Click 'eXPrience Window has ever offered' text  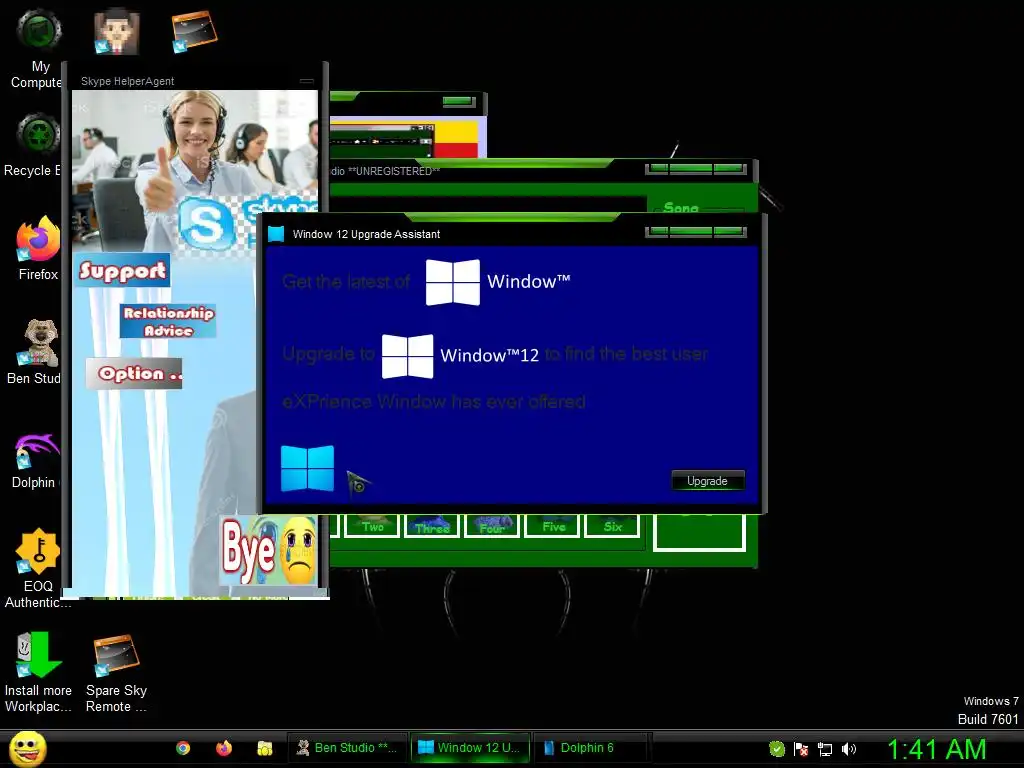(434, 402)
